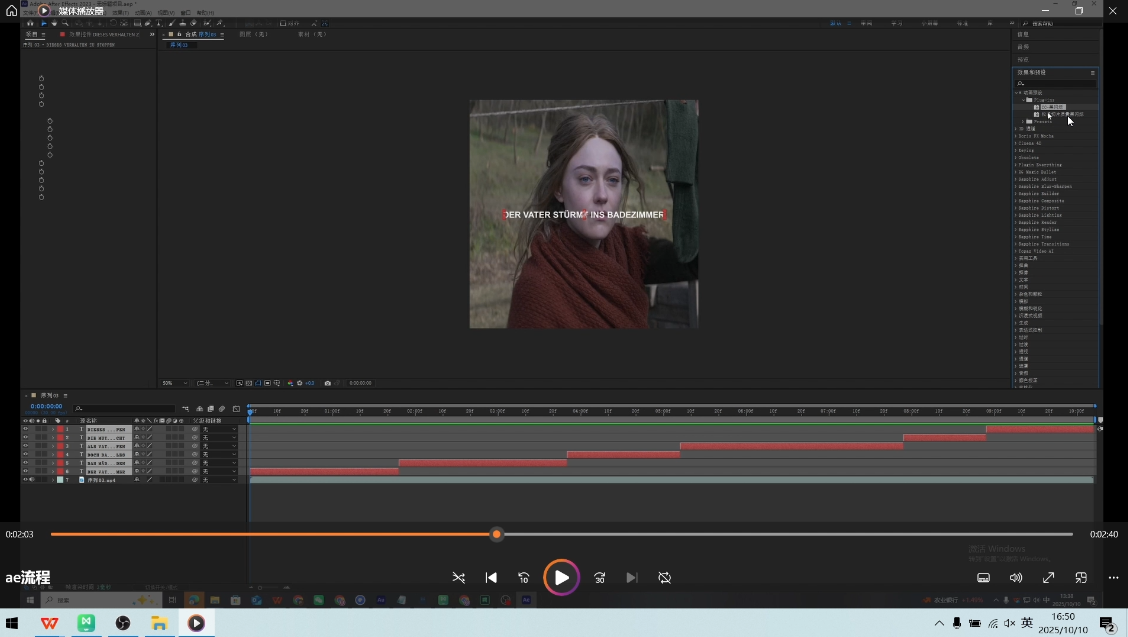Open the Windows Start menu
The width and height of the screenshot is (1128, 637).
pos(13,623)
